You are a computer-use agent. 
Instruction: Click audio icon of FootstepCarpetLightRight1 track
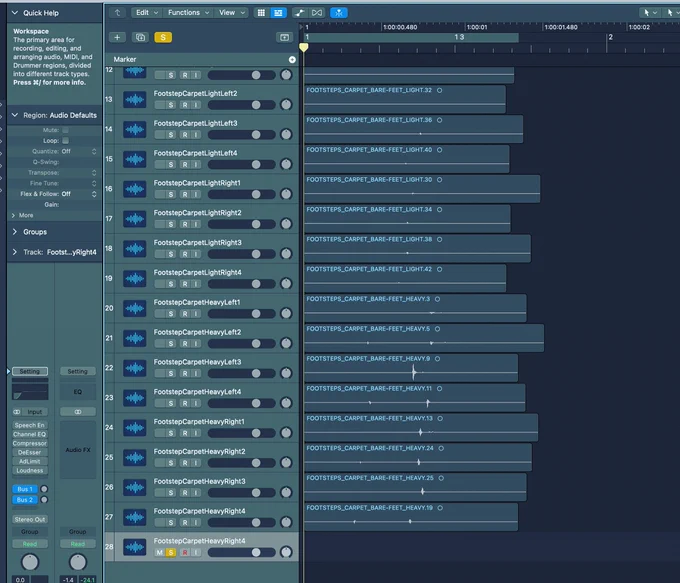134,189
